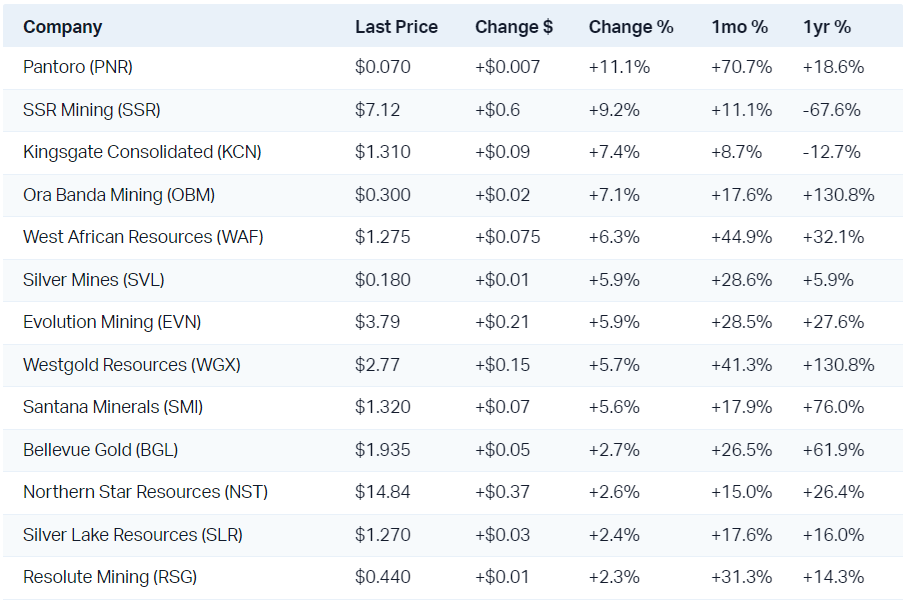The image size is (906, 603).
Task: Click the Silver Mines (SVL) row
Action: coord(95,280)
